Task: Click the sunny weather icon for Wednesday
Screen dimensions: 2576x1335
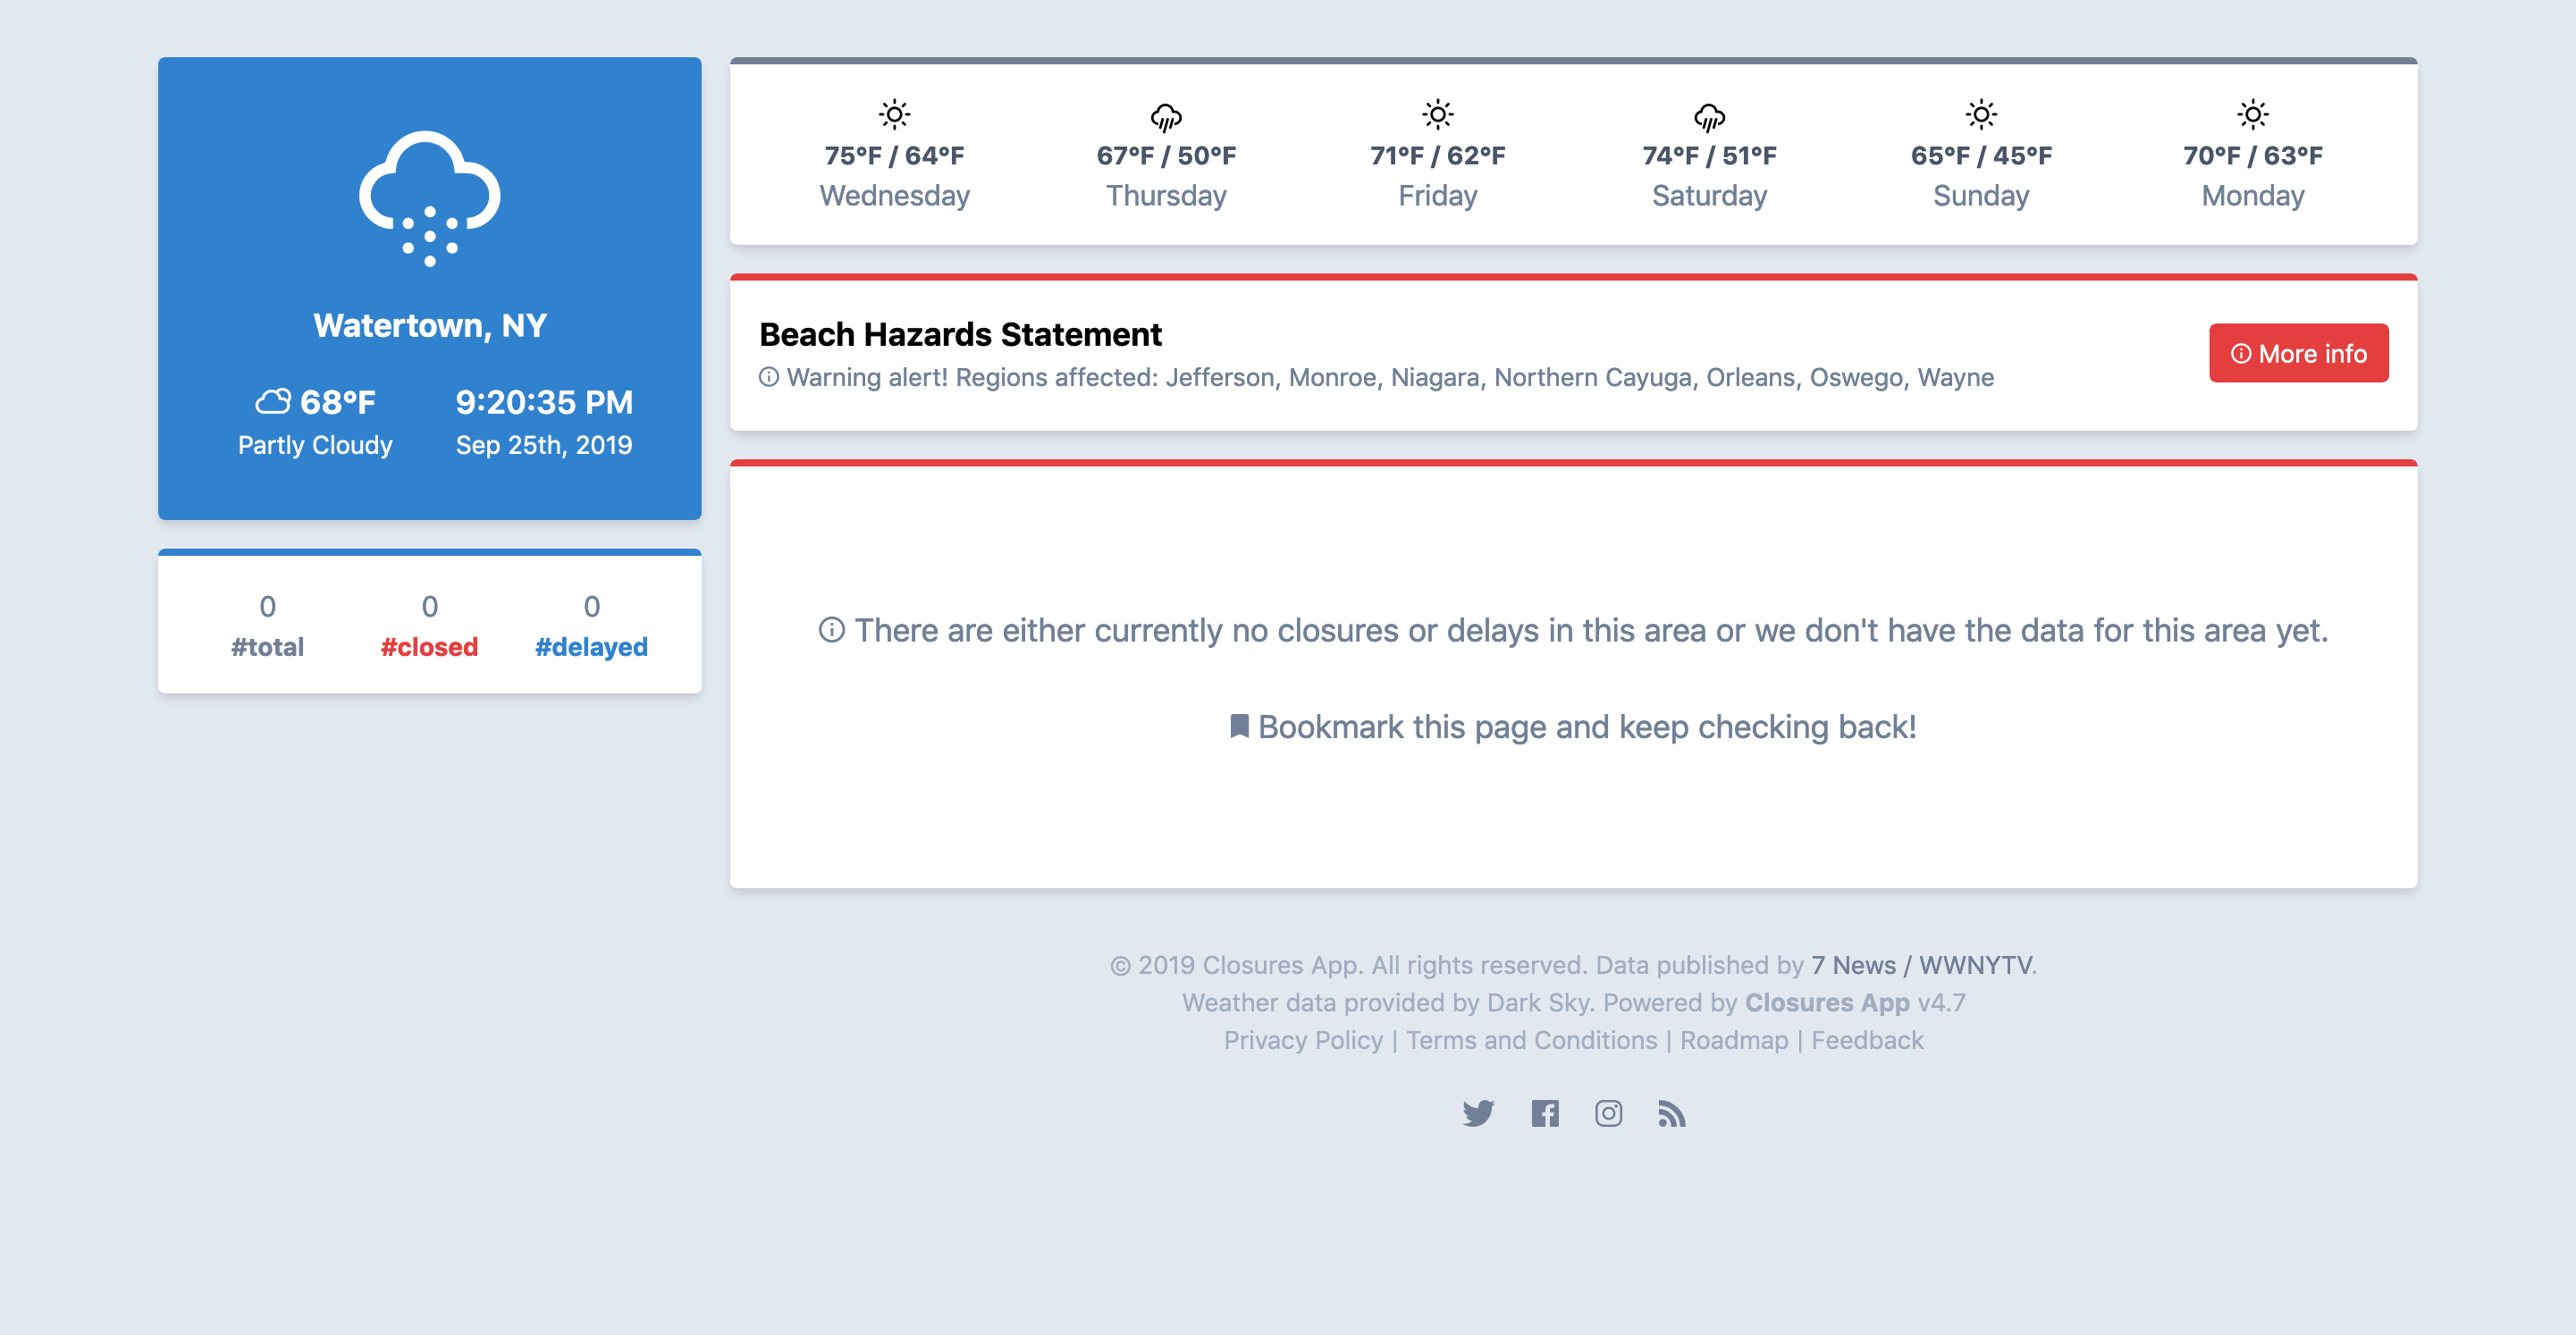Action: 893,114
